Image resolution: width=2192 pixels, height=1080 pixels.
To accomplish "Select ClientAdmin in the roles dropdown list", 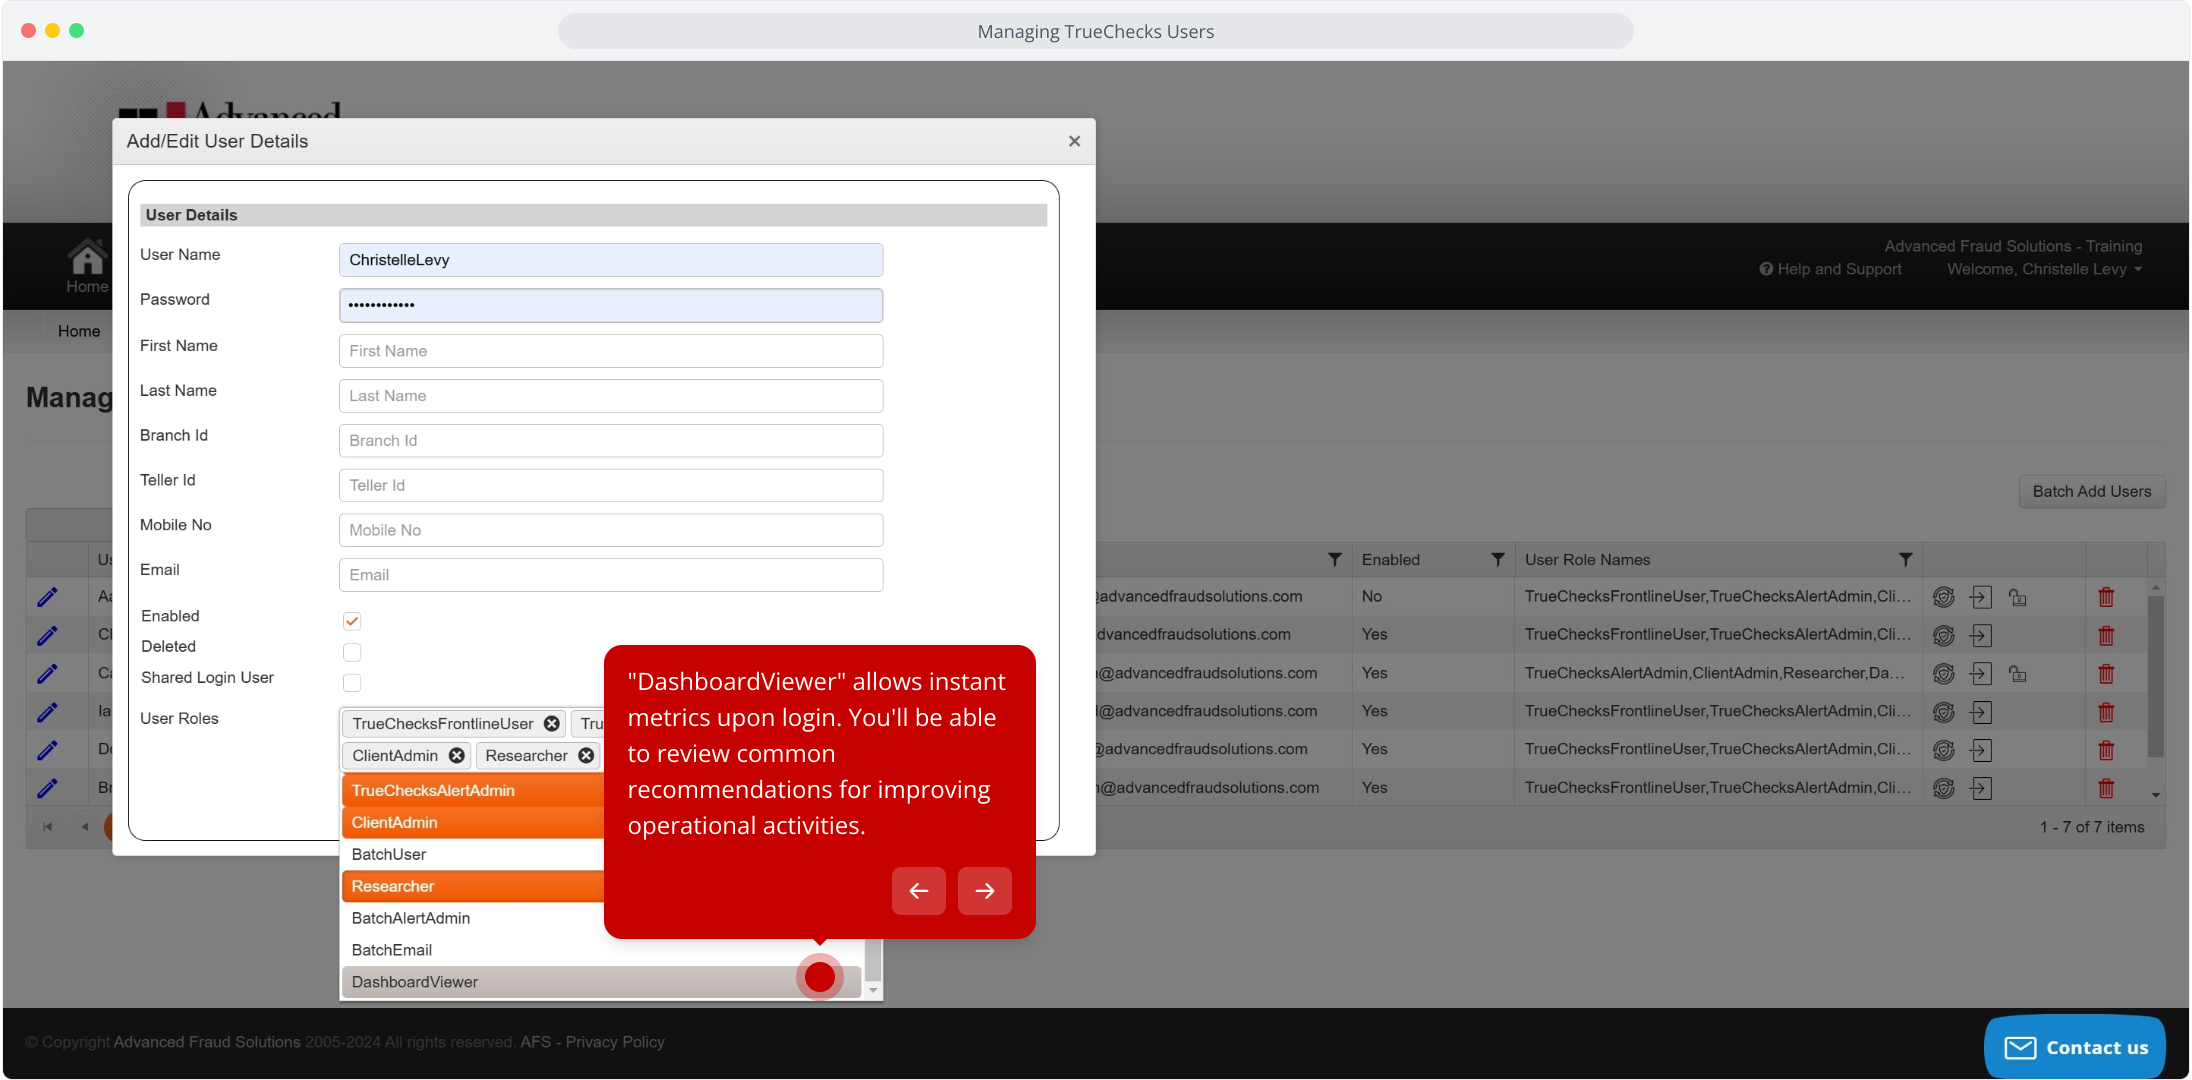I will coord(472,822).
